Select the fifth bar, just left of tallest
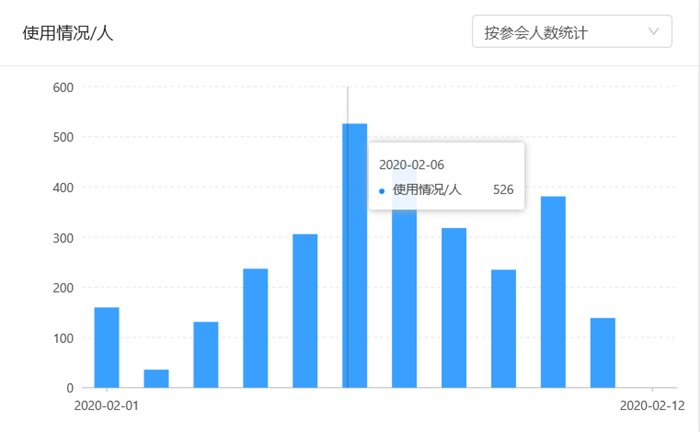The width and height of the screenshot is (700, 432). [305, 311]
